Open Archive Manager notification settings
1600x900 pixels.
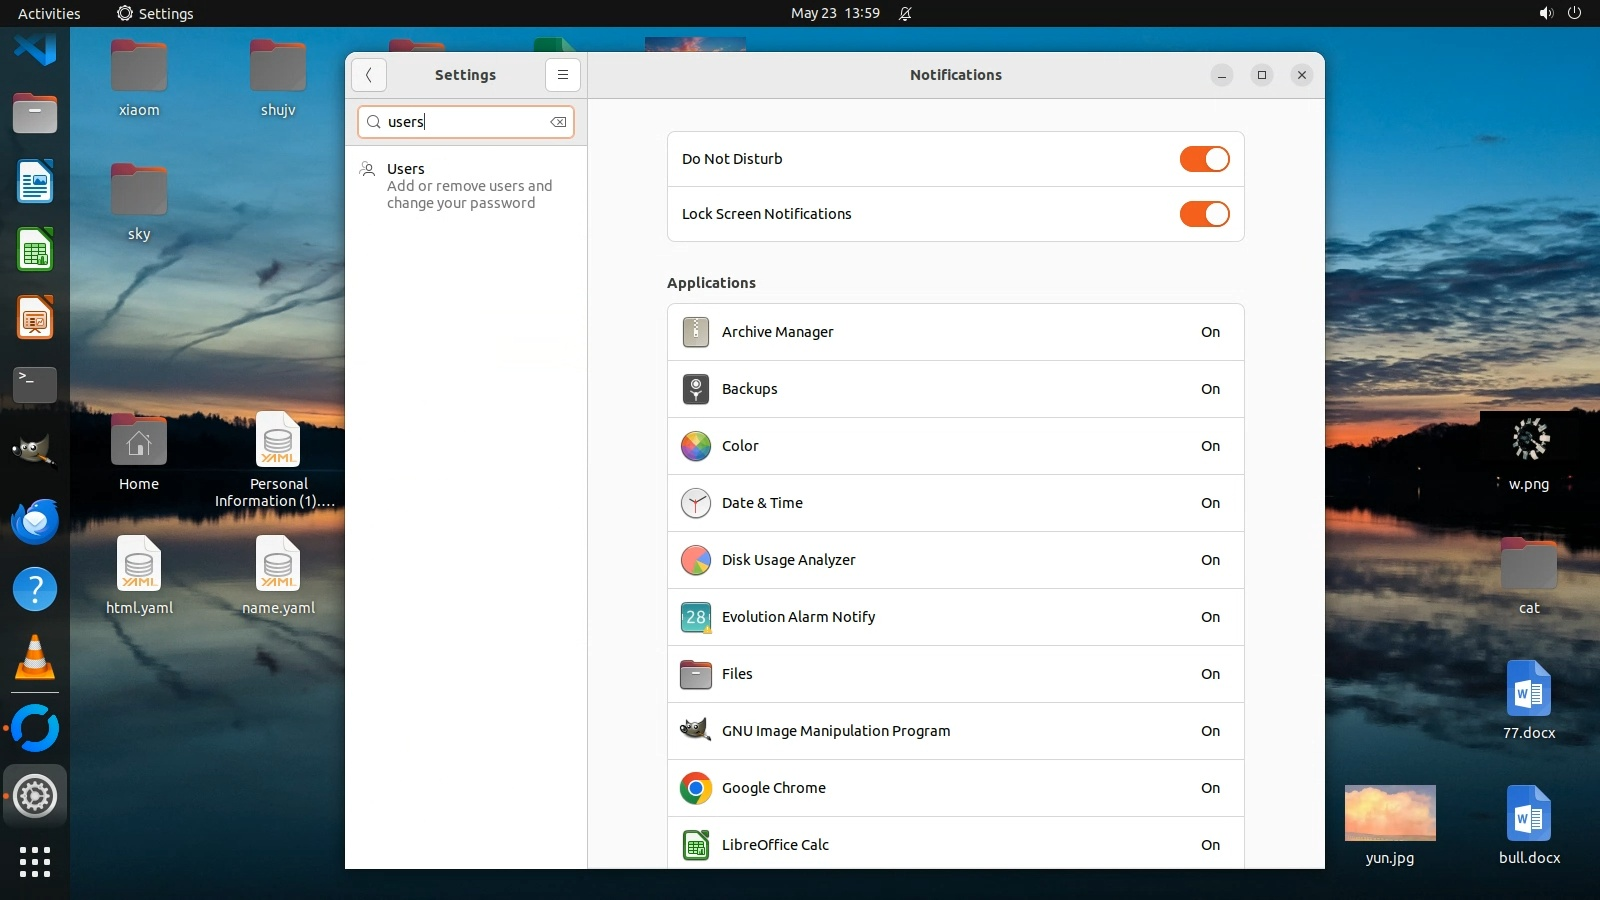pyautogui.click(x=955, y=332)
